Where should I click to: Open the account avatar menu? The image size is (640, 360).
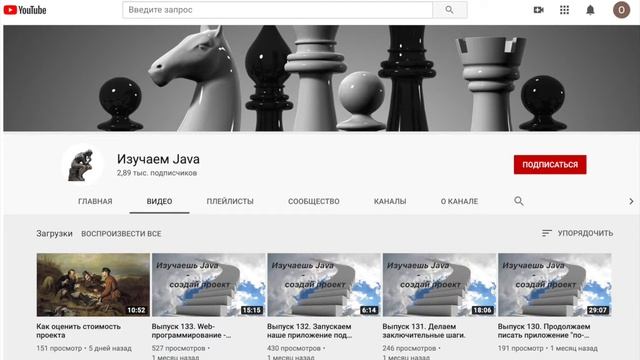pyautogui.click(x=621, y=10)
